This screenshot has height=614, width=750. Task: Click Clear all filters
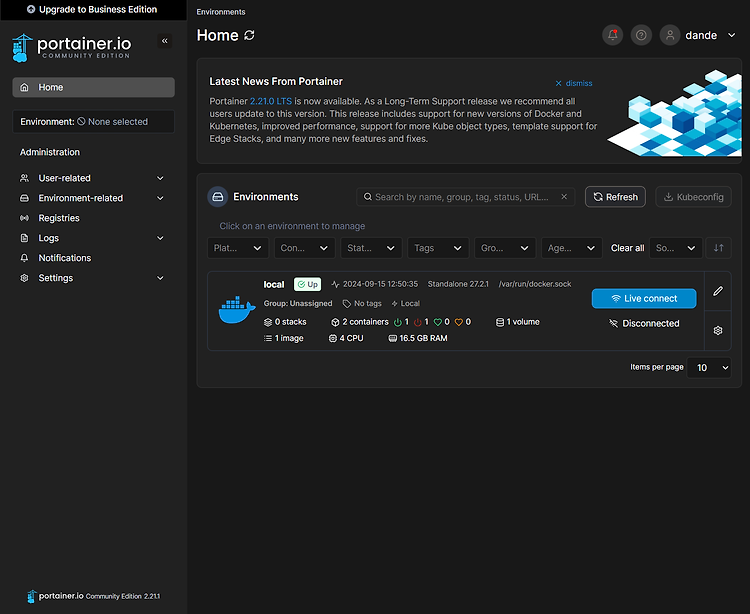[627, 248]
